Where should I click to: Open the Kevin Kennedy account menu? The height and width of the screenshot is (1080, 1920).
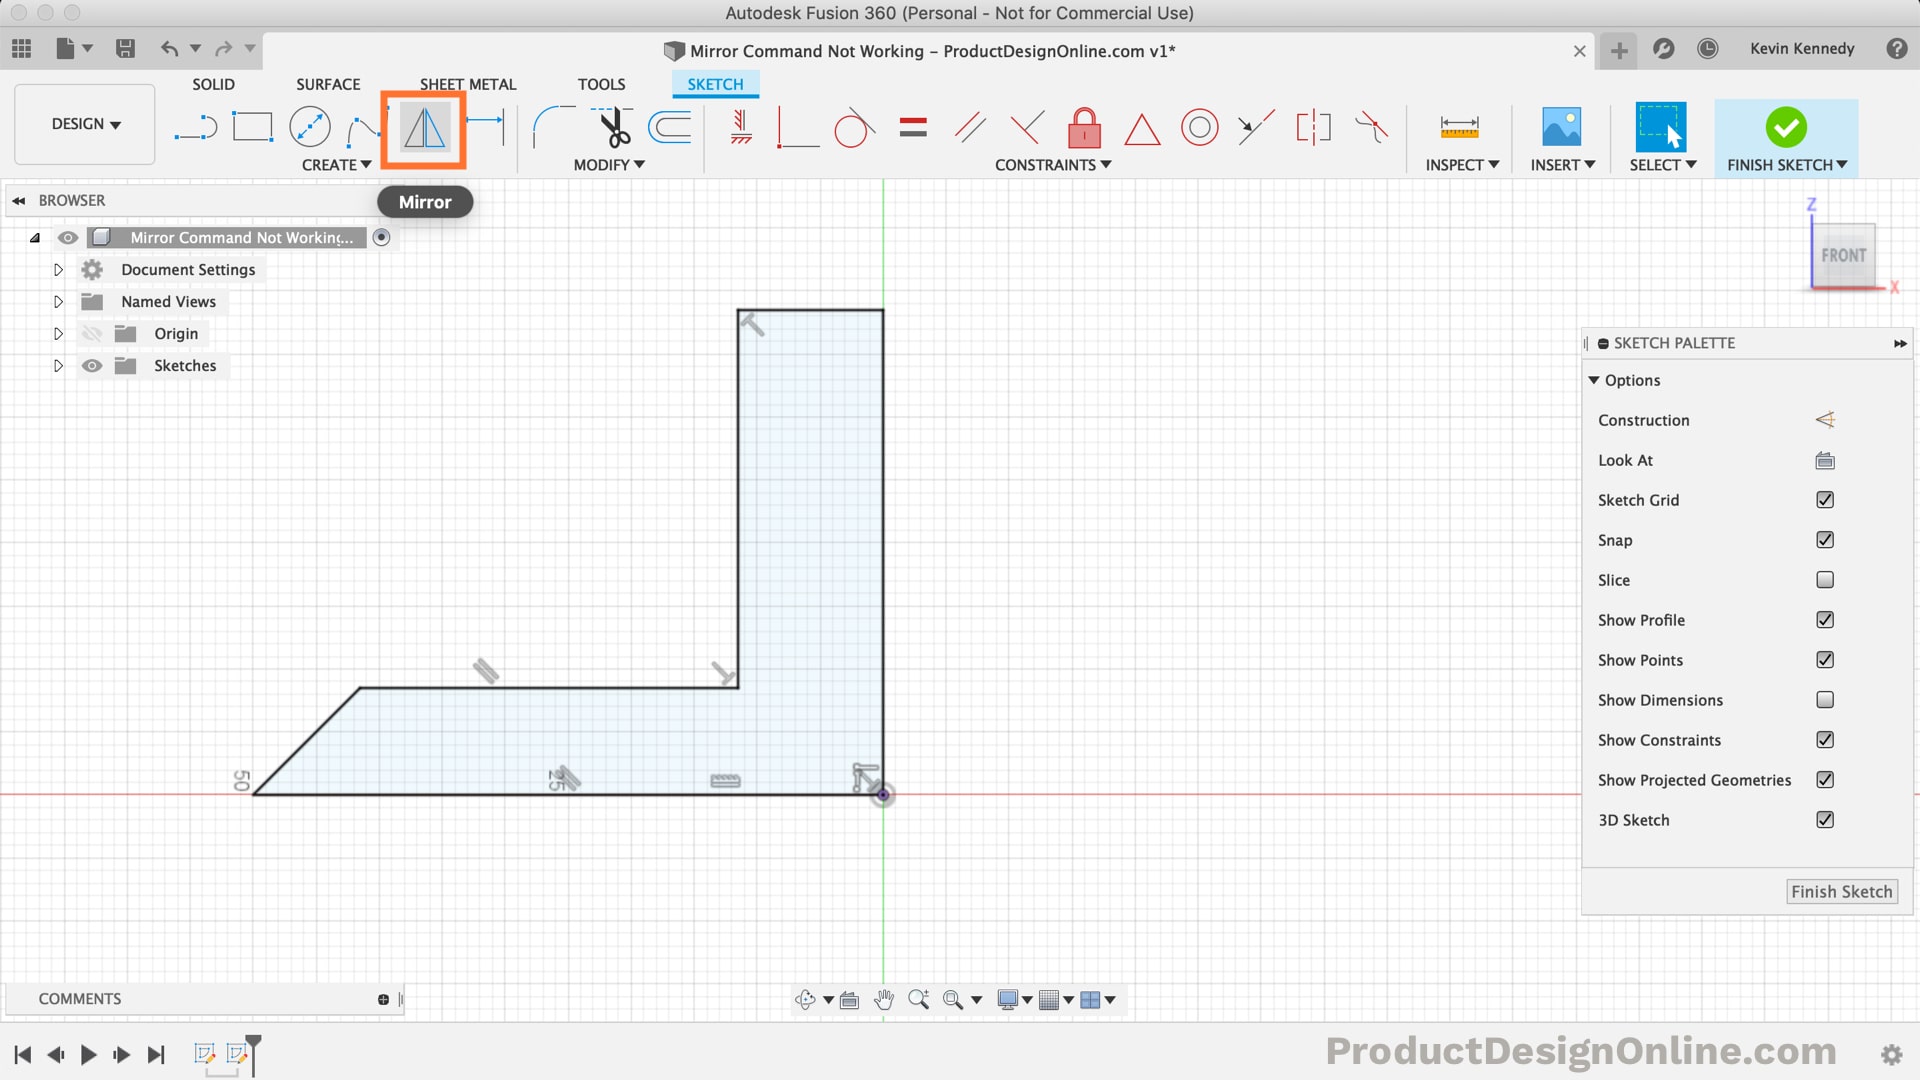1802,49
